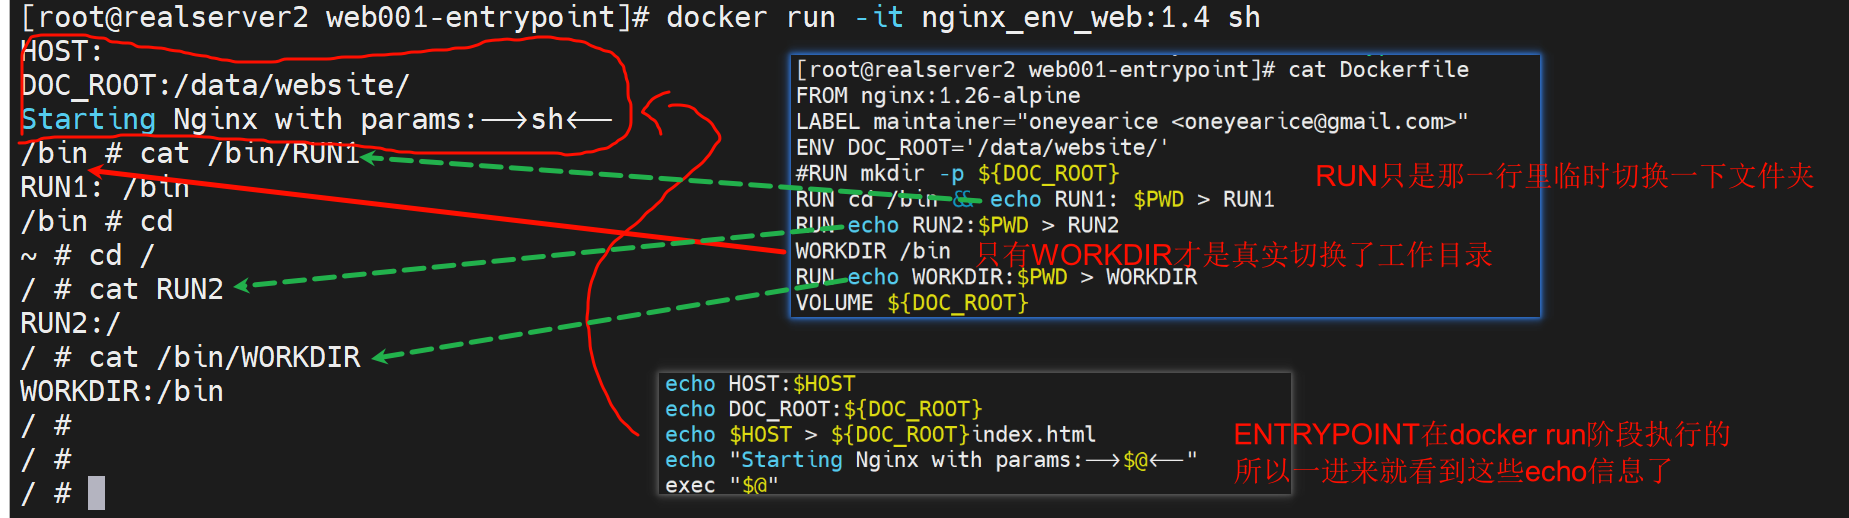1849x518 pixels.
Task: Click the oneyearice@gmail.com email address
Action: tap(1313, 122)
